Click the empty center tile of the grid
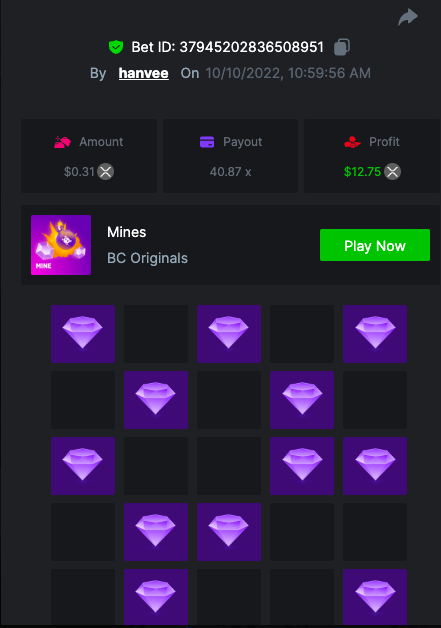 tap(229, 466)
